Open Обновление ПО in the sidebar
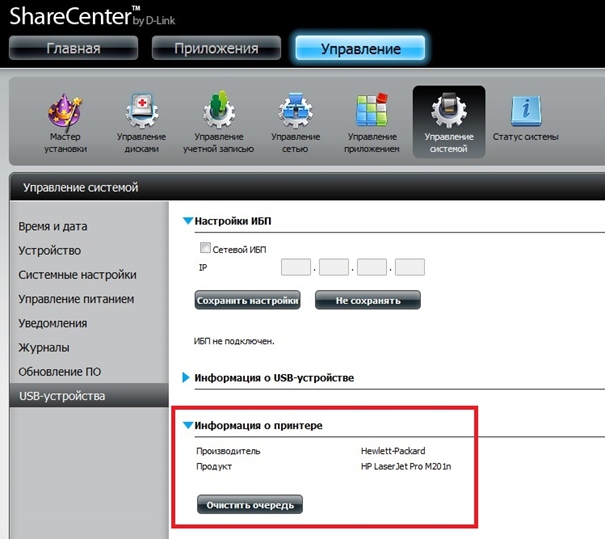Screen dimensions: 605x539 61,372
